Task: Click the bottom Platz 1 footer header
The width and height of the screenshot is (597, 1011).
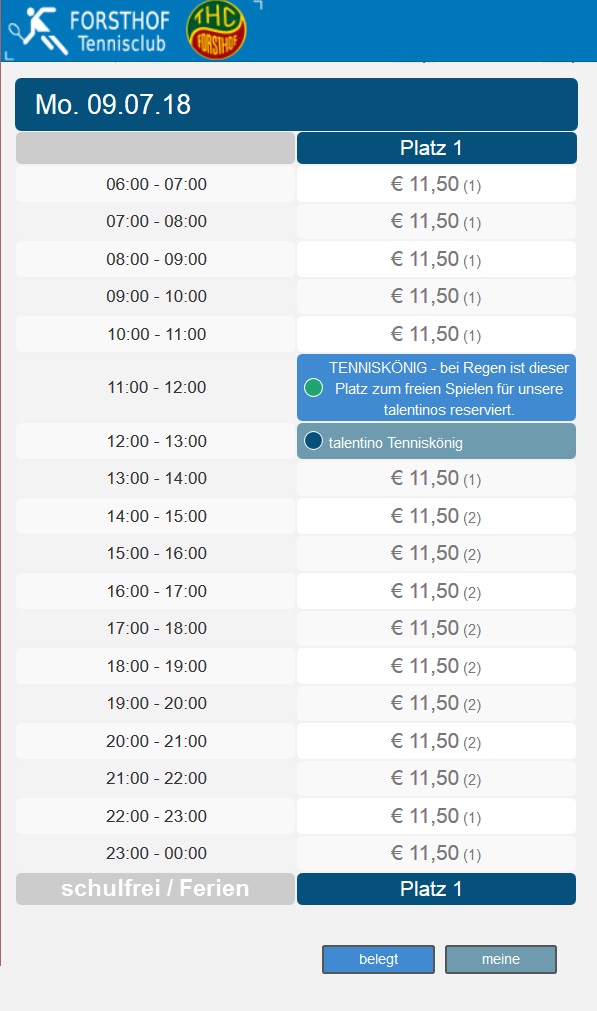Action: point(436,889)
